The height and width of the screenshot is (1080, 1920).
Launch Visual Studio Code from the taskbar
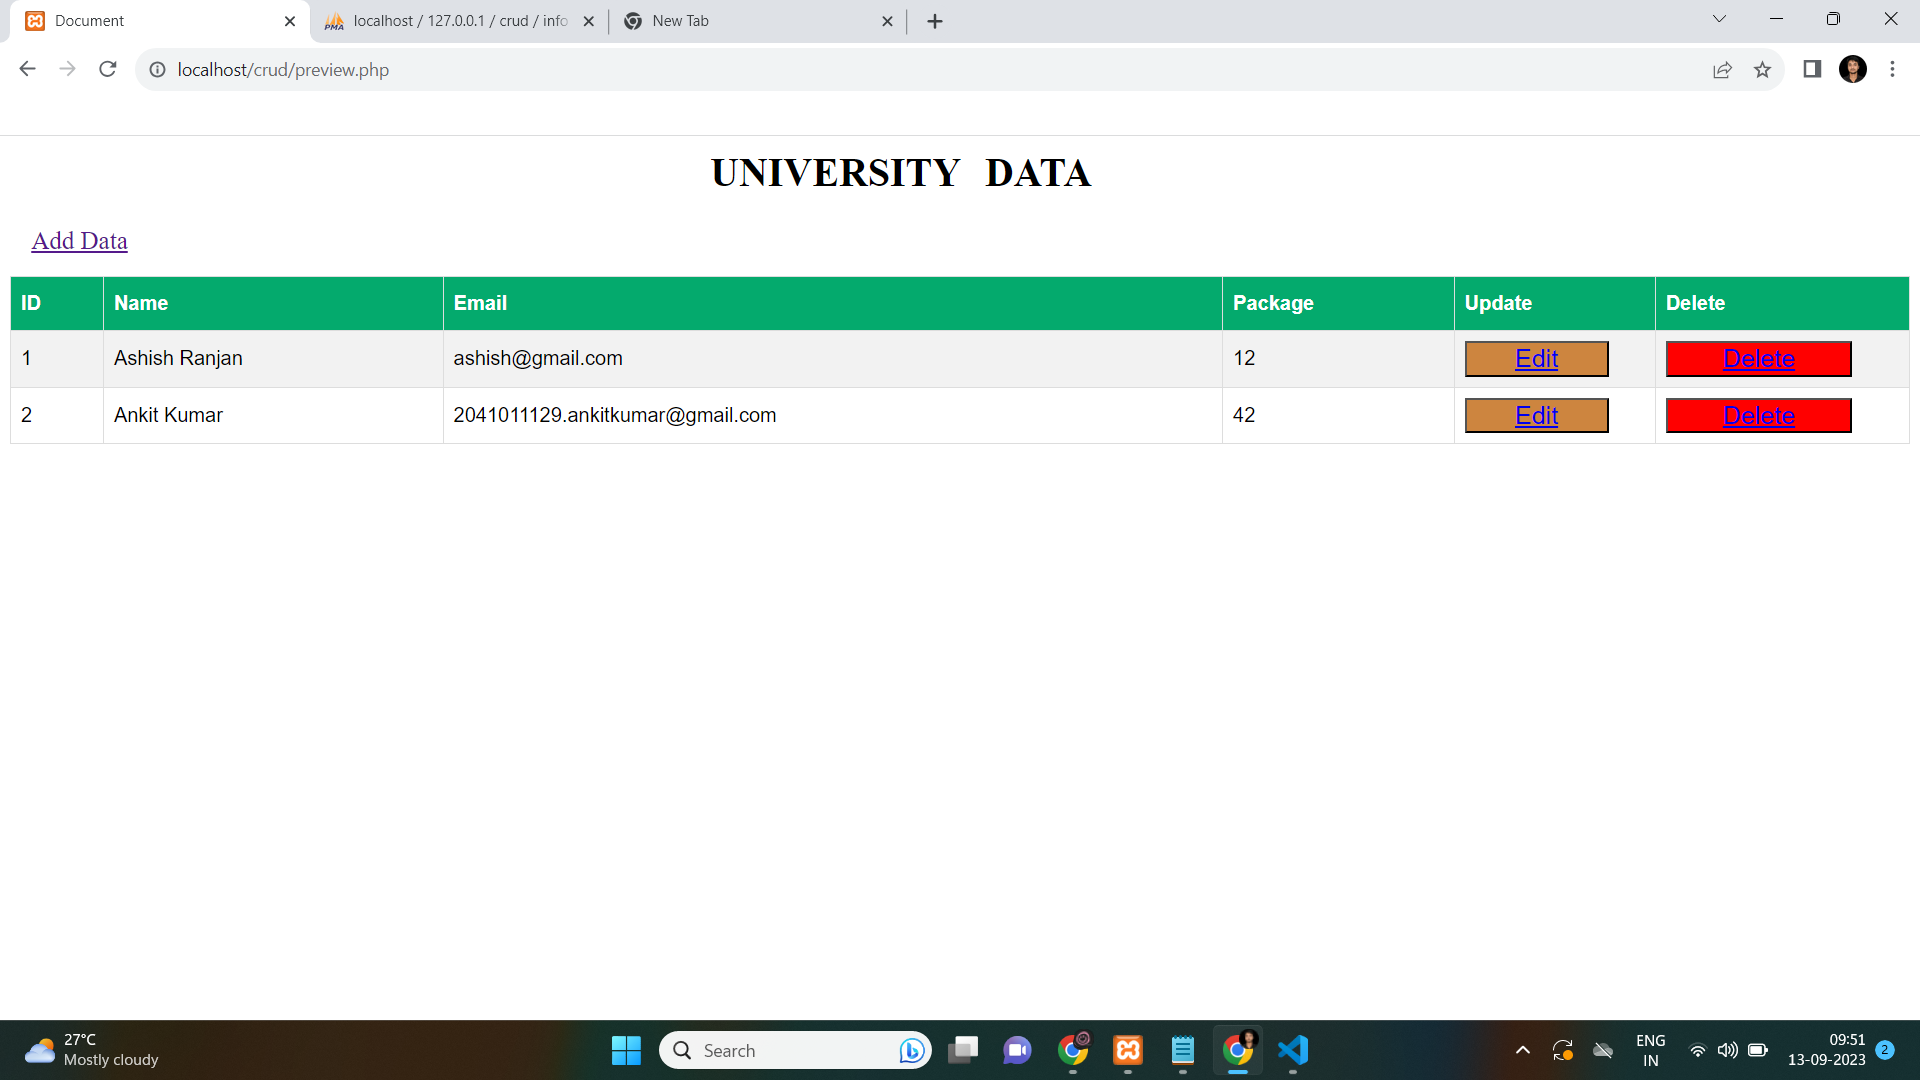[x=1293, y=1050]
